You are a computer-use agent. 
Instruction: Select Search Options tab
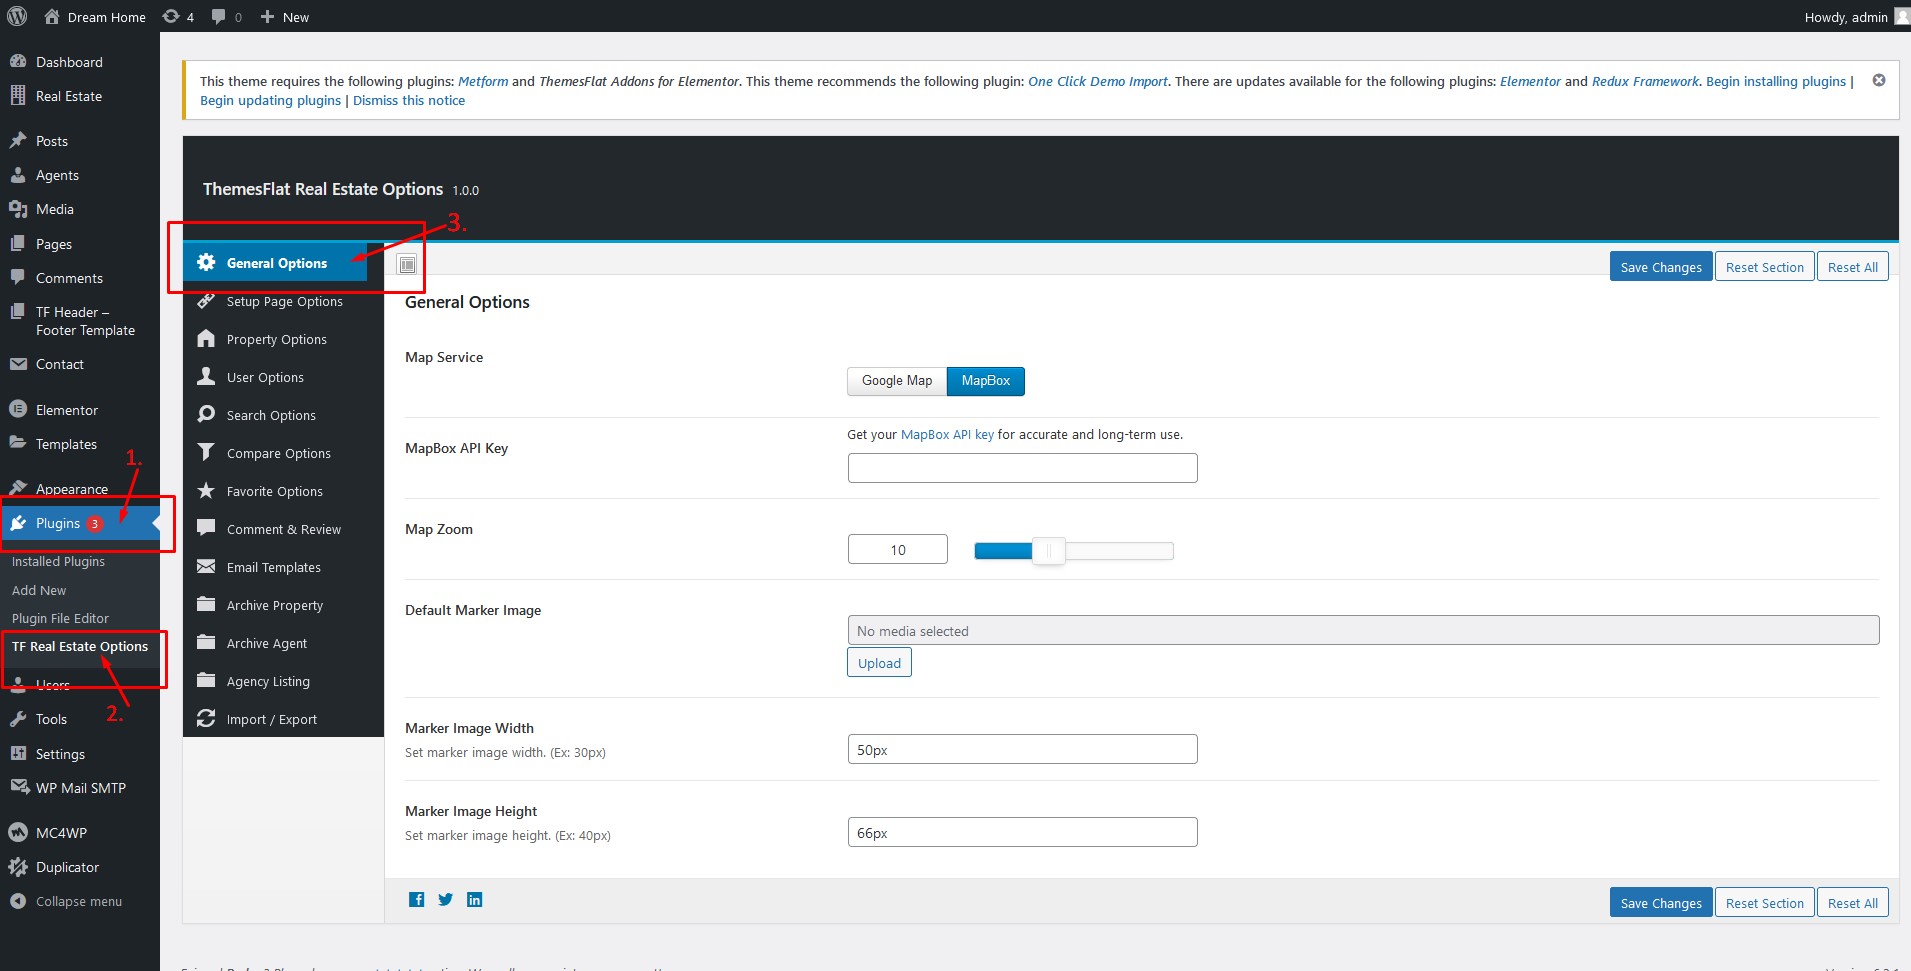(x=283, y=415)
